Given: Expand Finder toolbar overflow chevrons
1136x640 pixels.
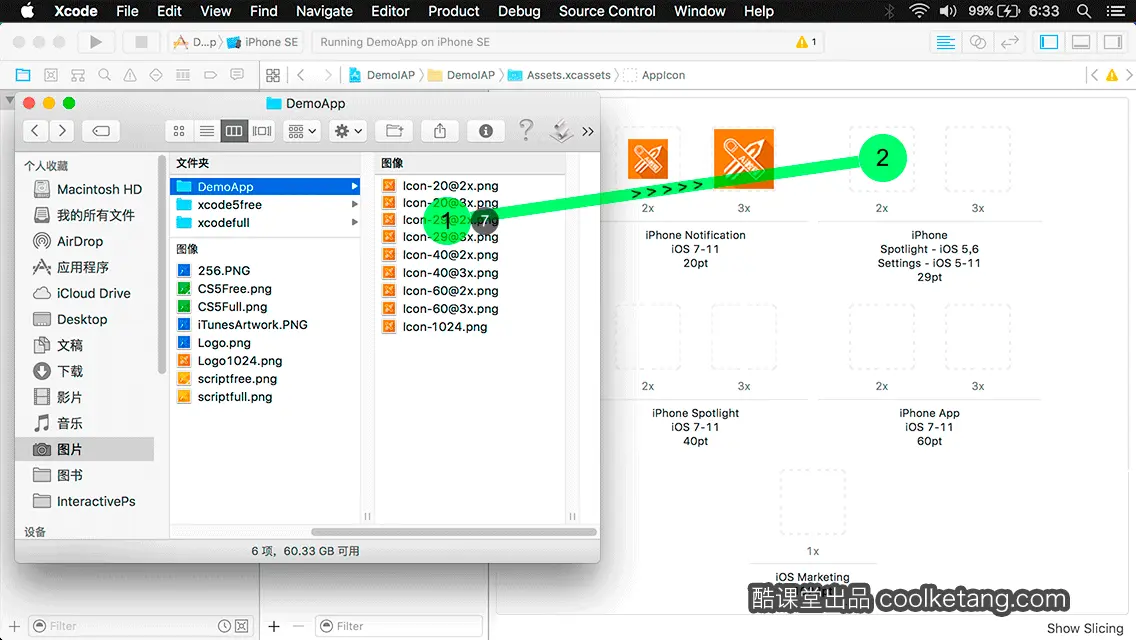Looking at the screenshot, I should click(x=588, y=131).
